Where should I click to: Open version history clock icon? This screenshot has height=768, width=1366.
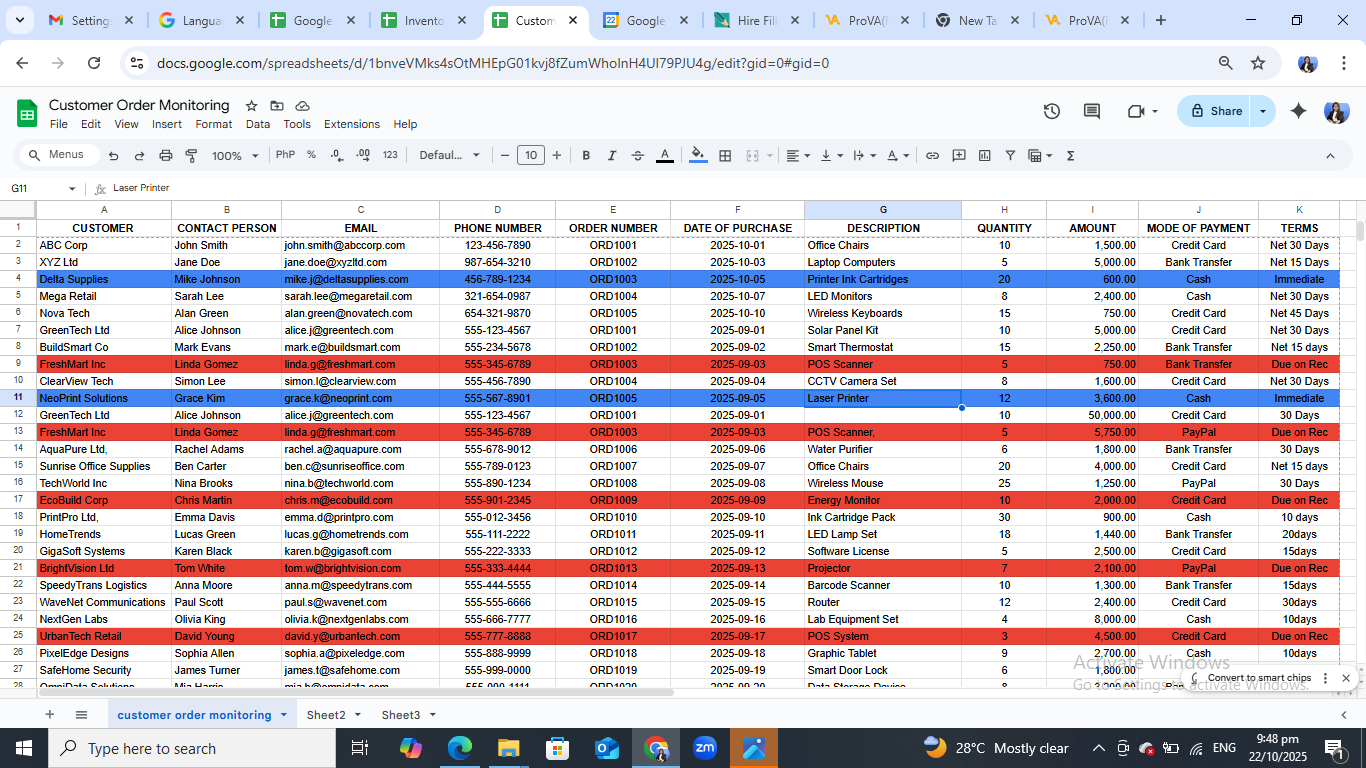(x=1051, y=111)
